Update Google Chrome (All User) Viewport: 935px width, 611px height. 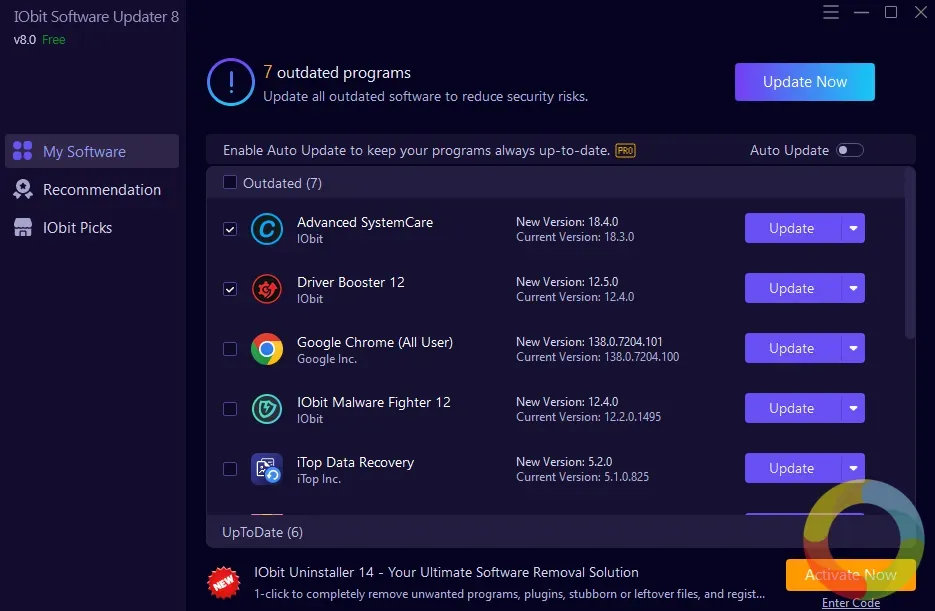click(792, 348)
